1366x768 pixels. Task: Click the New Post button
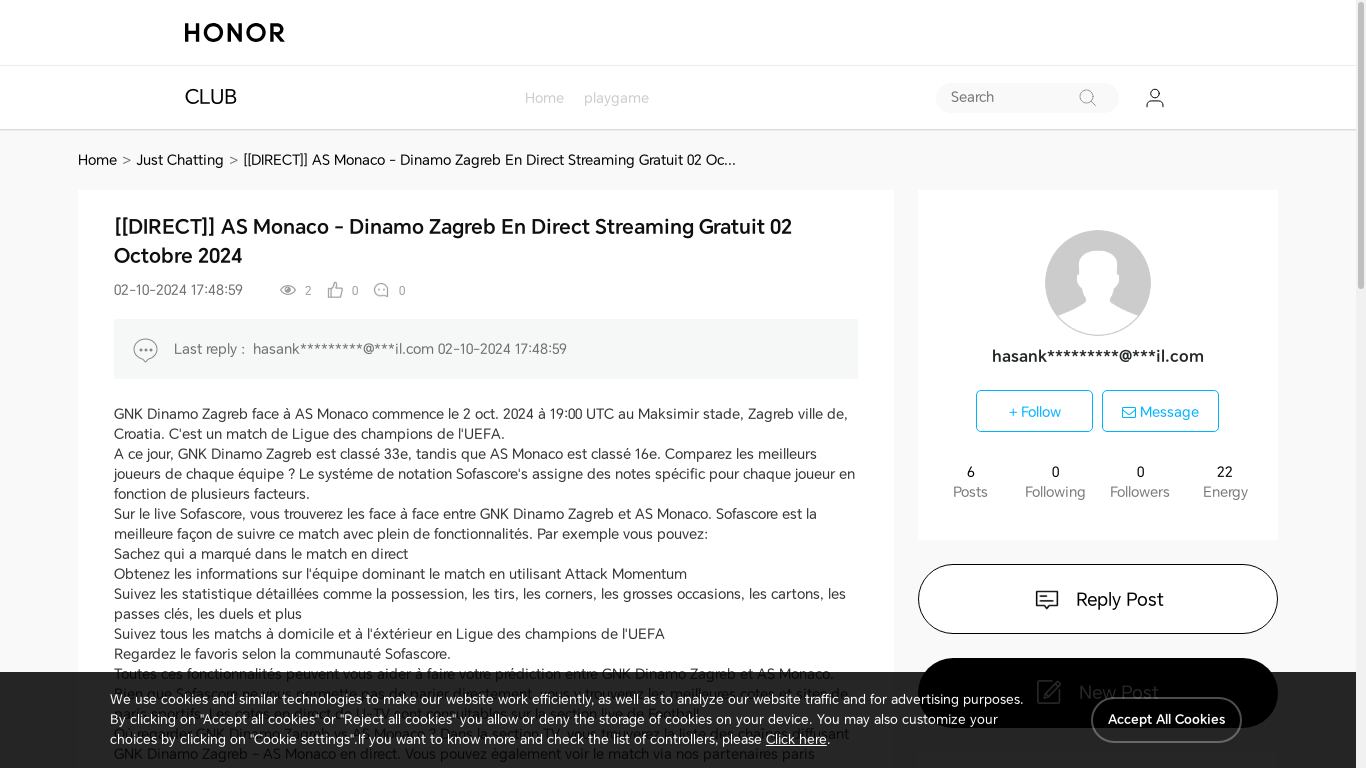[x=1098, y=692]
